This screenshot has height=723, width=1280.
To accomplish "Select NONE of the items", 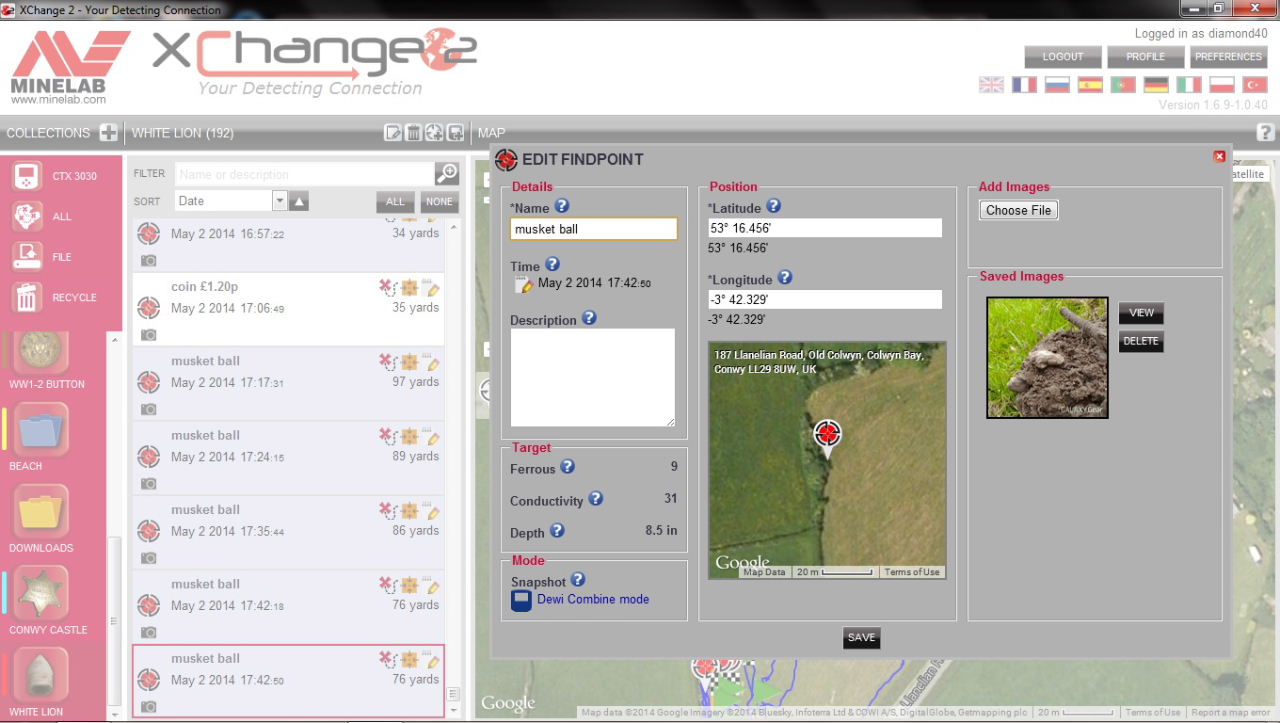I will (x=439, y=202).
